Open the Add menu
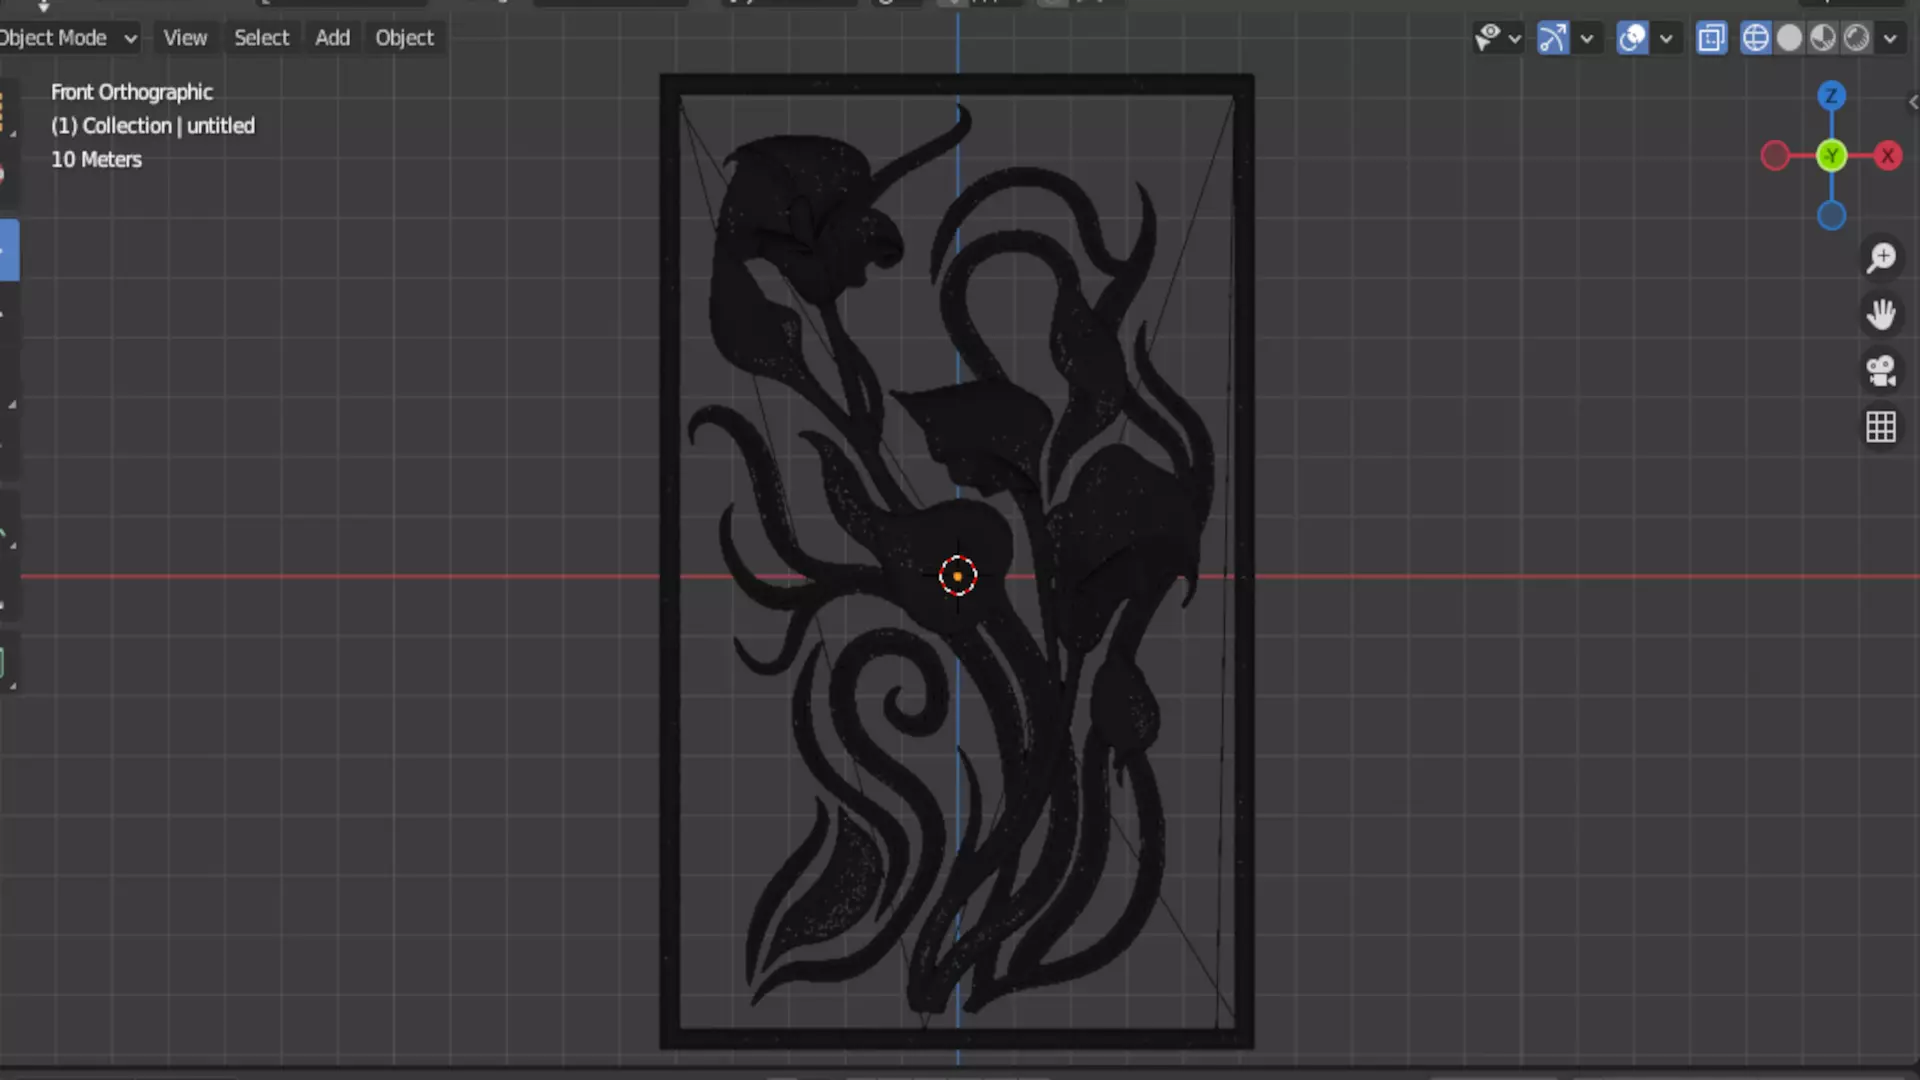The width and height of the screenshot is (1920, 1080). tap(333, 38)
